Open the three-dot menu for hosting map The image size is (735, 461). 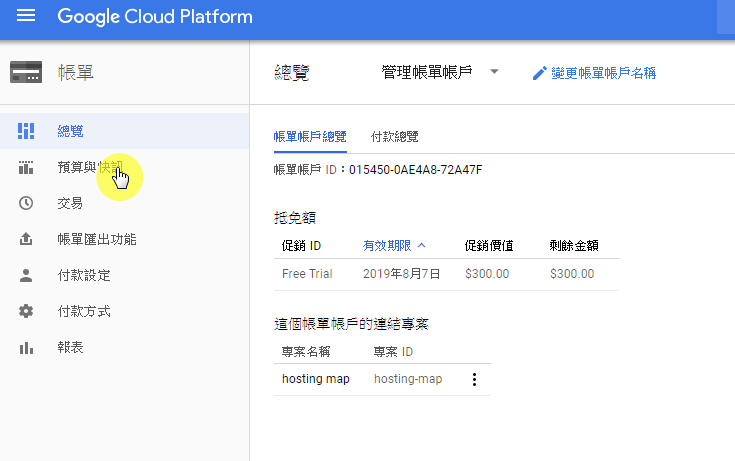(474, 379)
